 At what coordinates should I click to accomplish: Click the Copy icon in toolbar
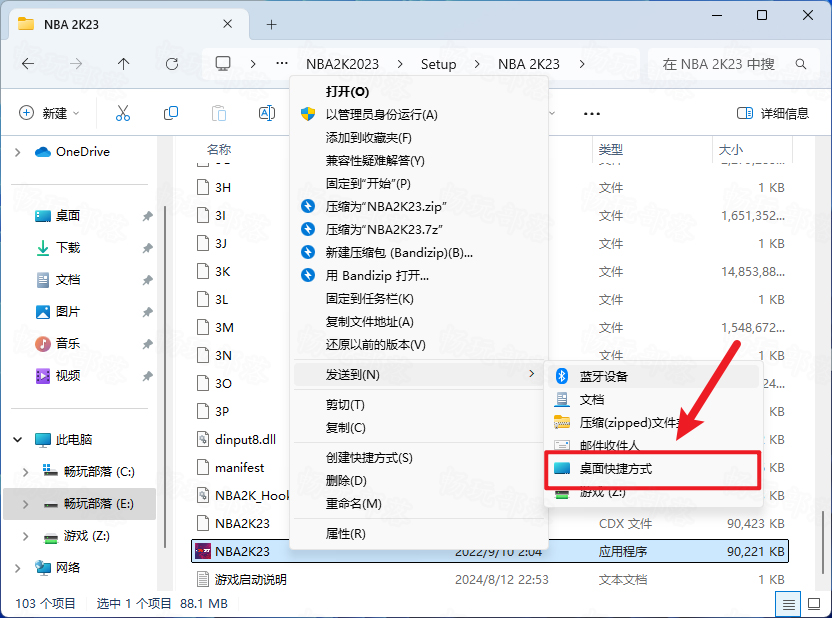tap(171, 113)
